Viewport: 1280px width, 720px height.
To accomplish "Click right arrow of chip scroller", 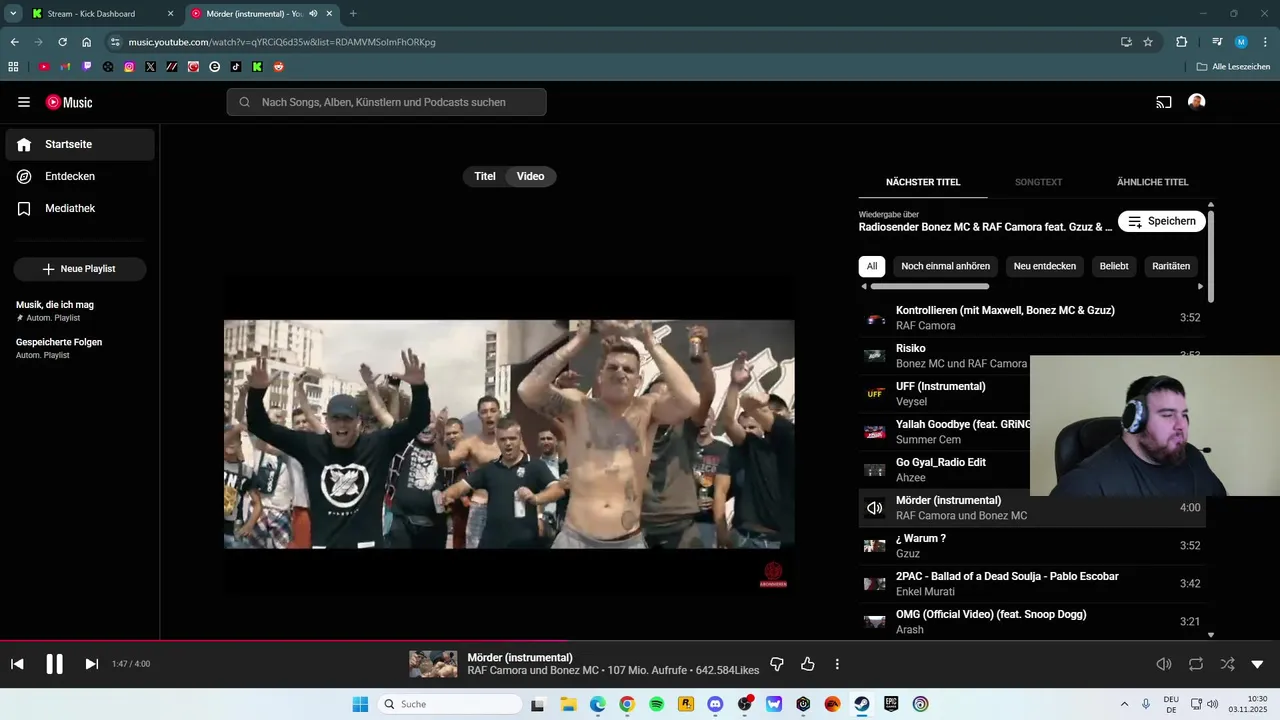I will (x=1201, y=287).
